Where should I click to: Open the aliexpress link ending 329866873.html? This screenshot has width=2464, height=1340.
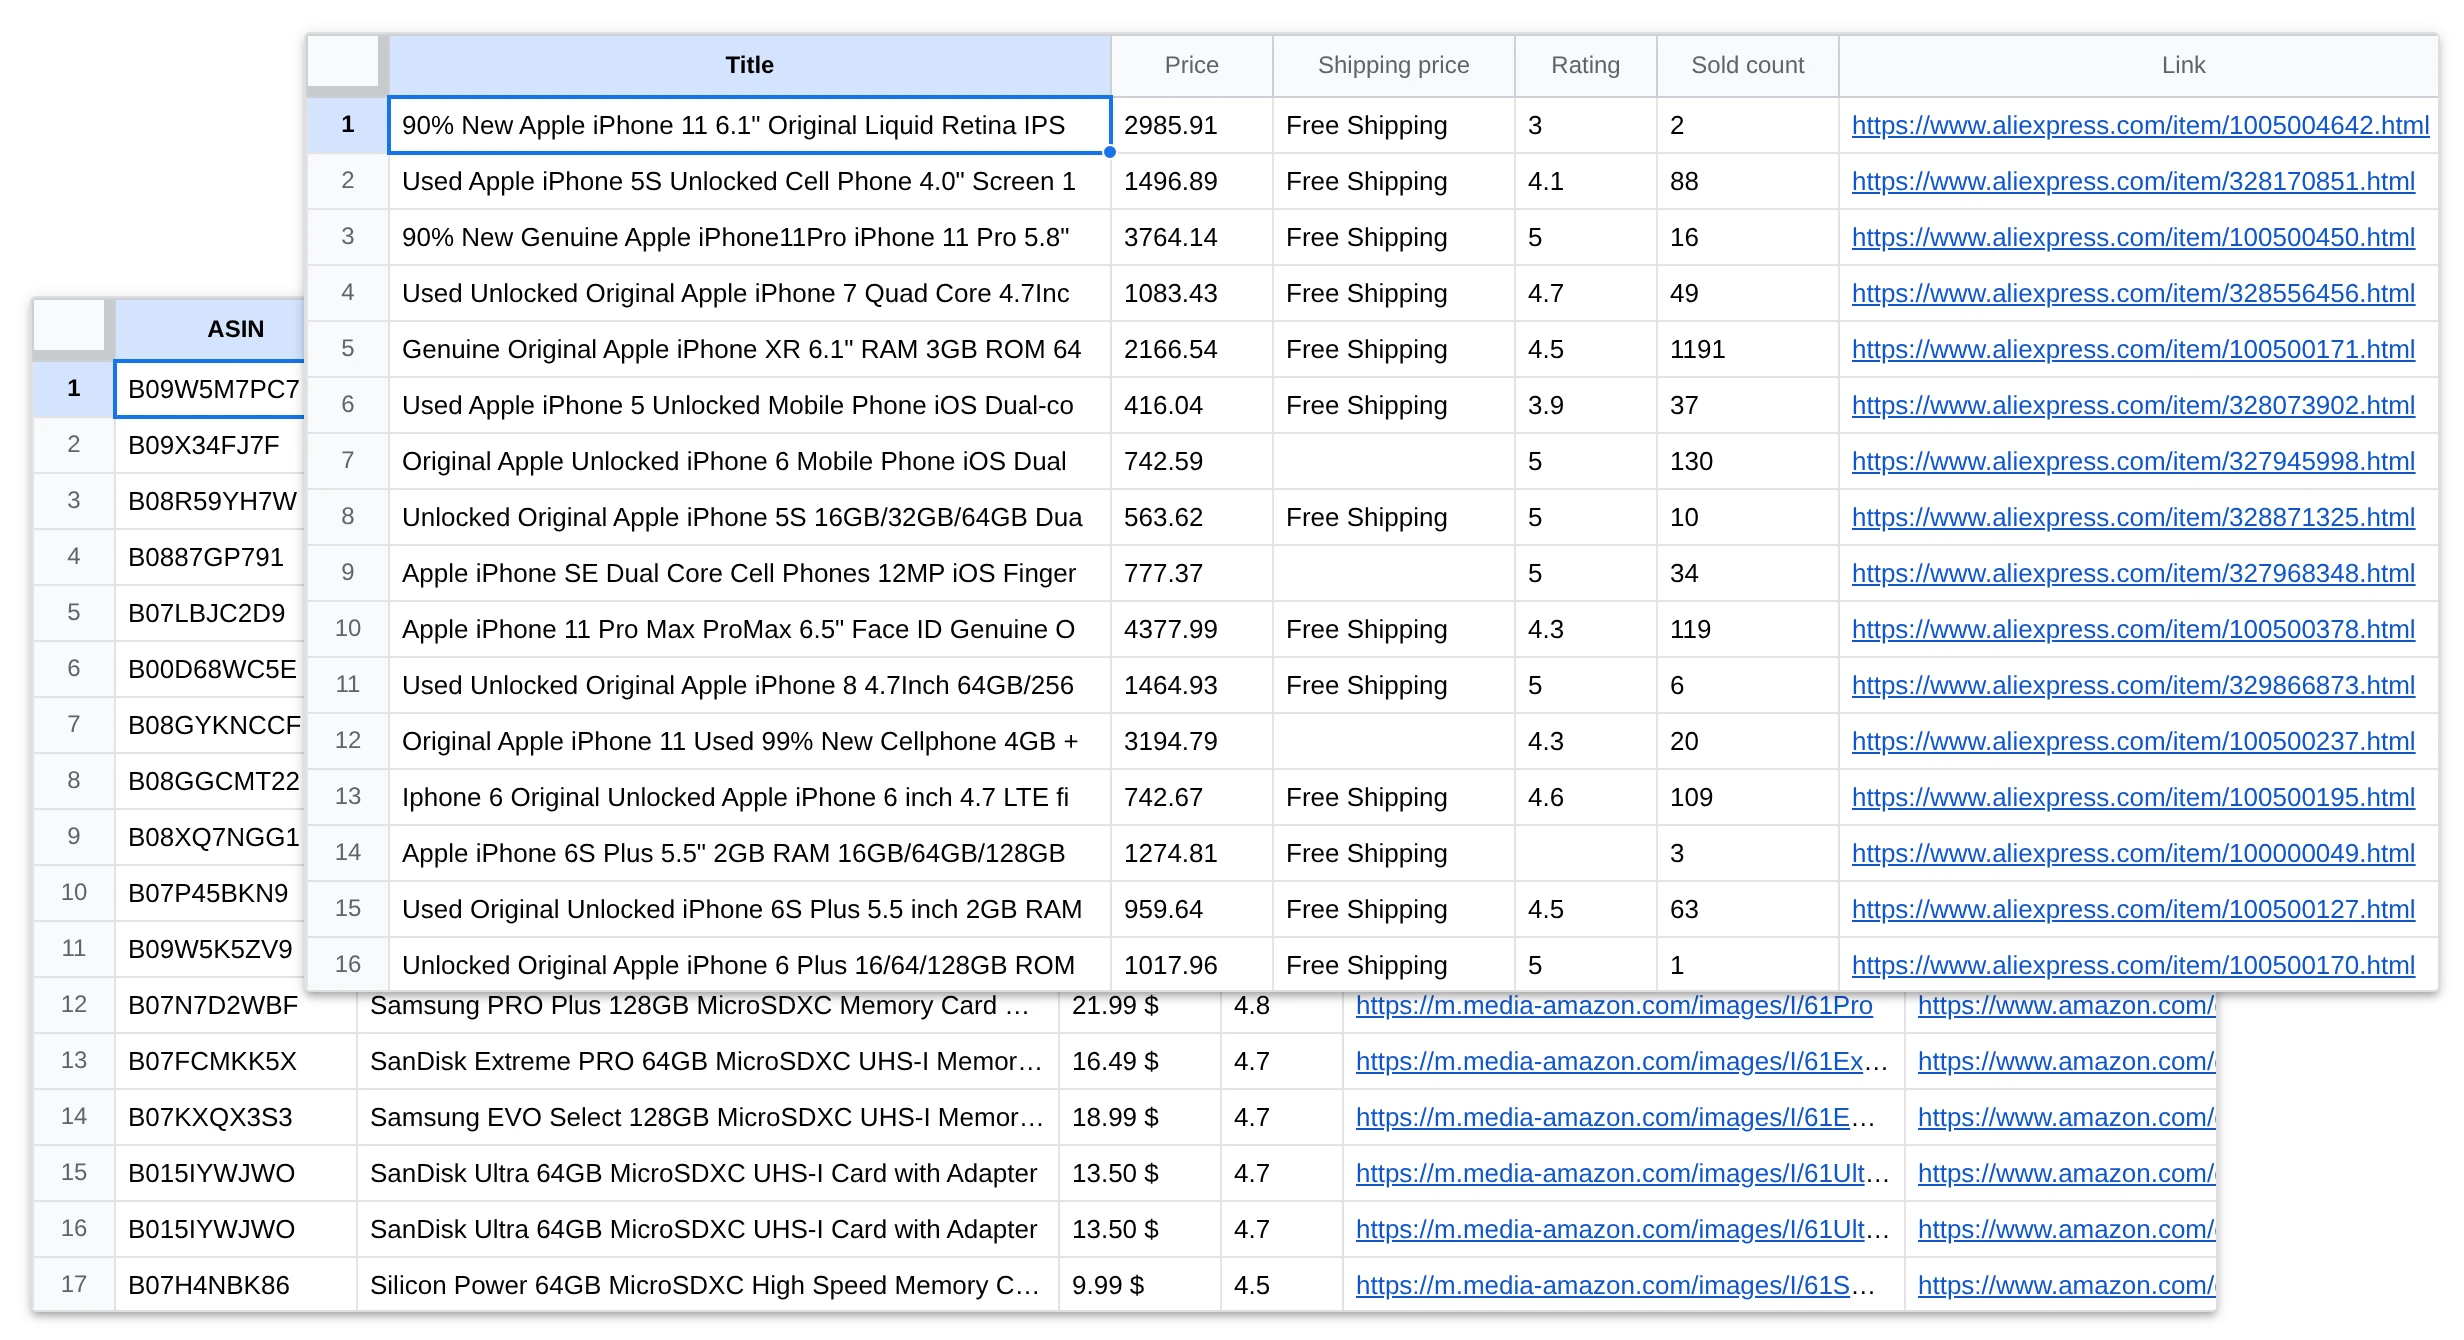click(2133, 685)
